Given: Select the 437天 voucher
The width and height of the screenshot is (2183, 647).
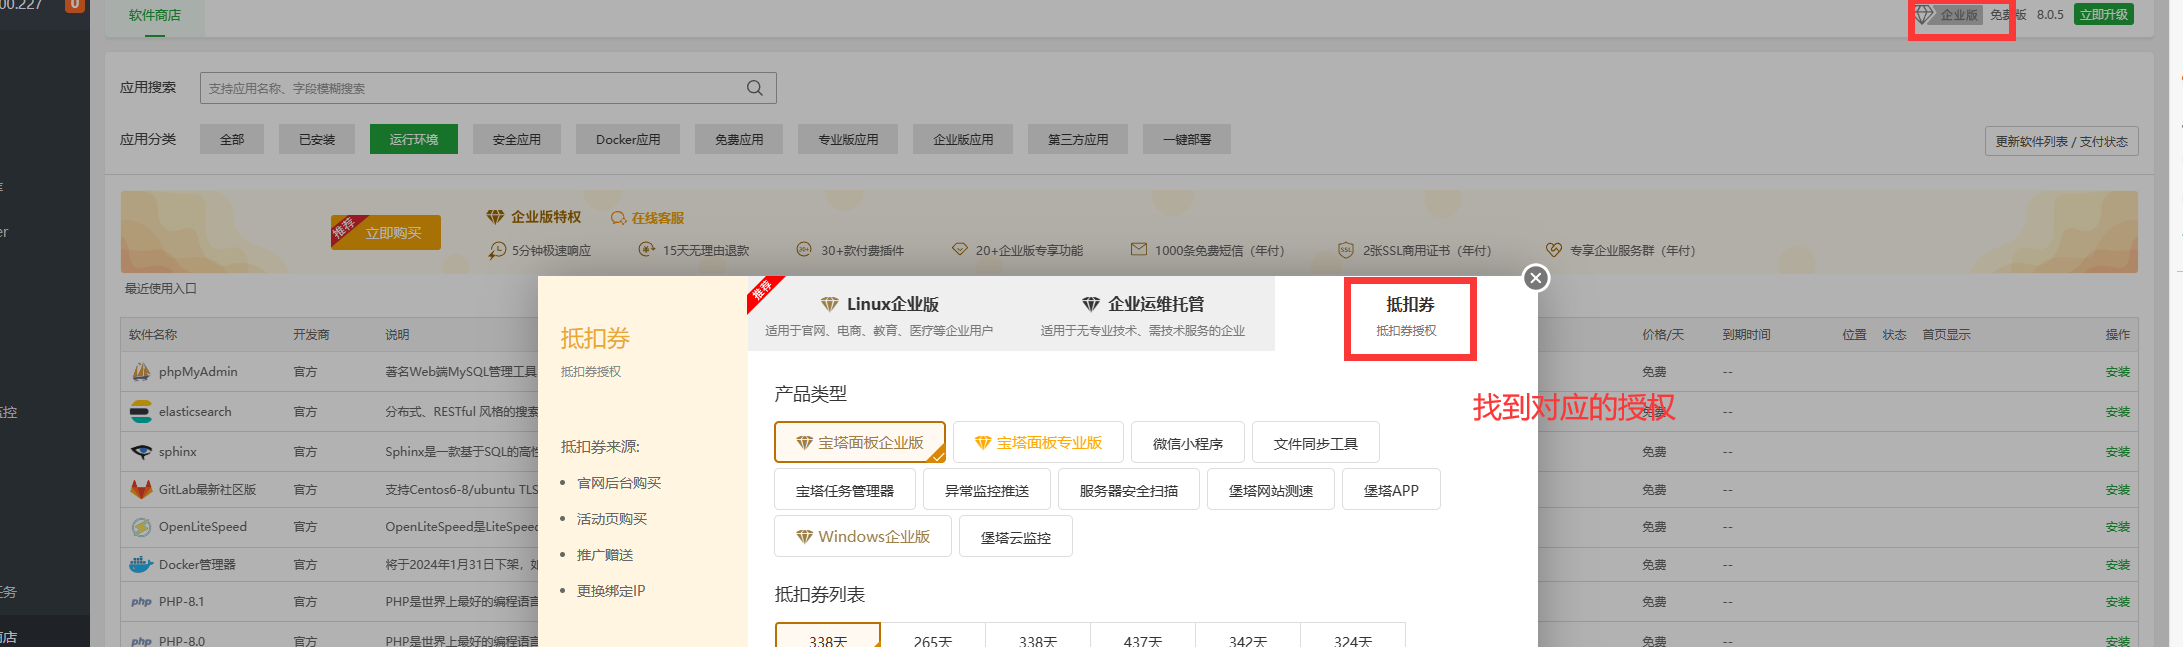Looking at the screenshot, I should pos(1143,636).
